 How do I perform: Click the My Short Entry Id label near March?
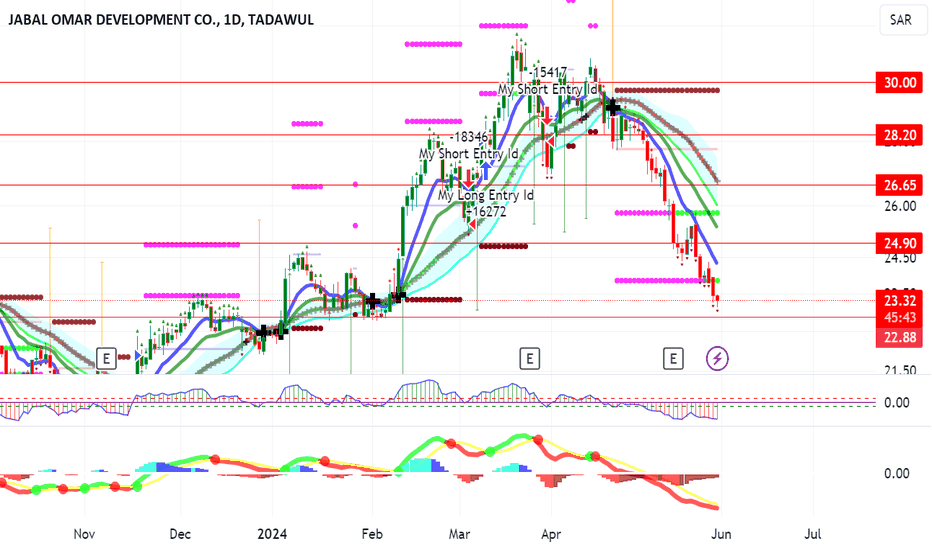[x=468, y=154]
